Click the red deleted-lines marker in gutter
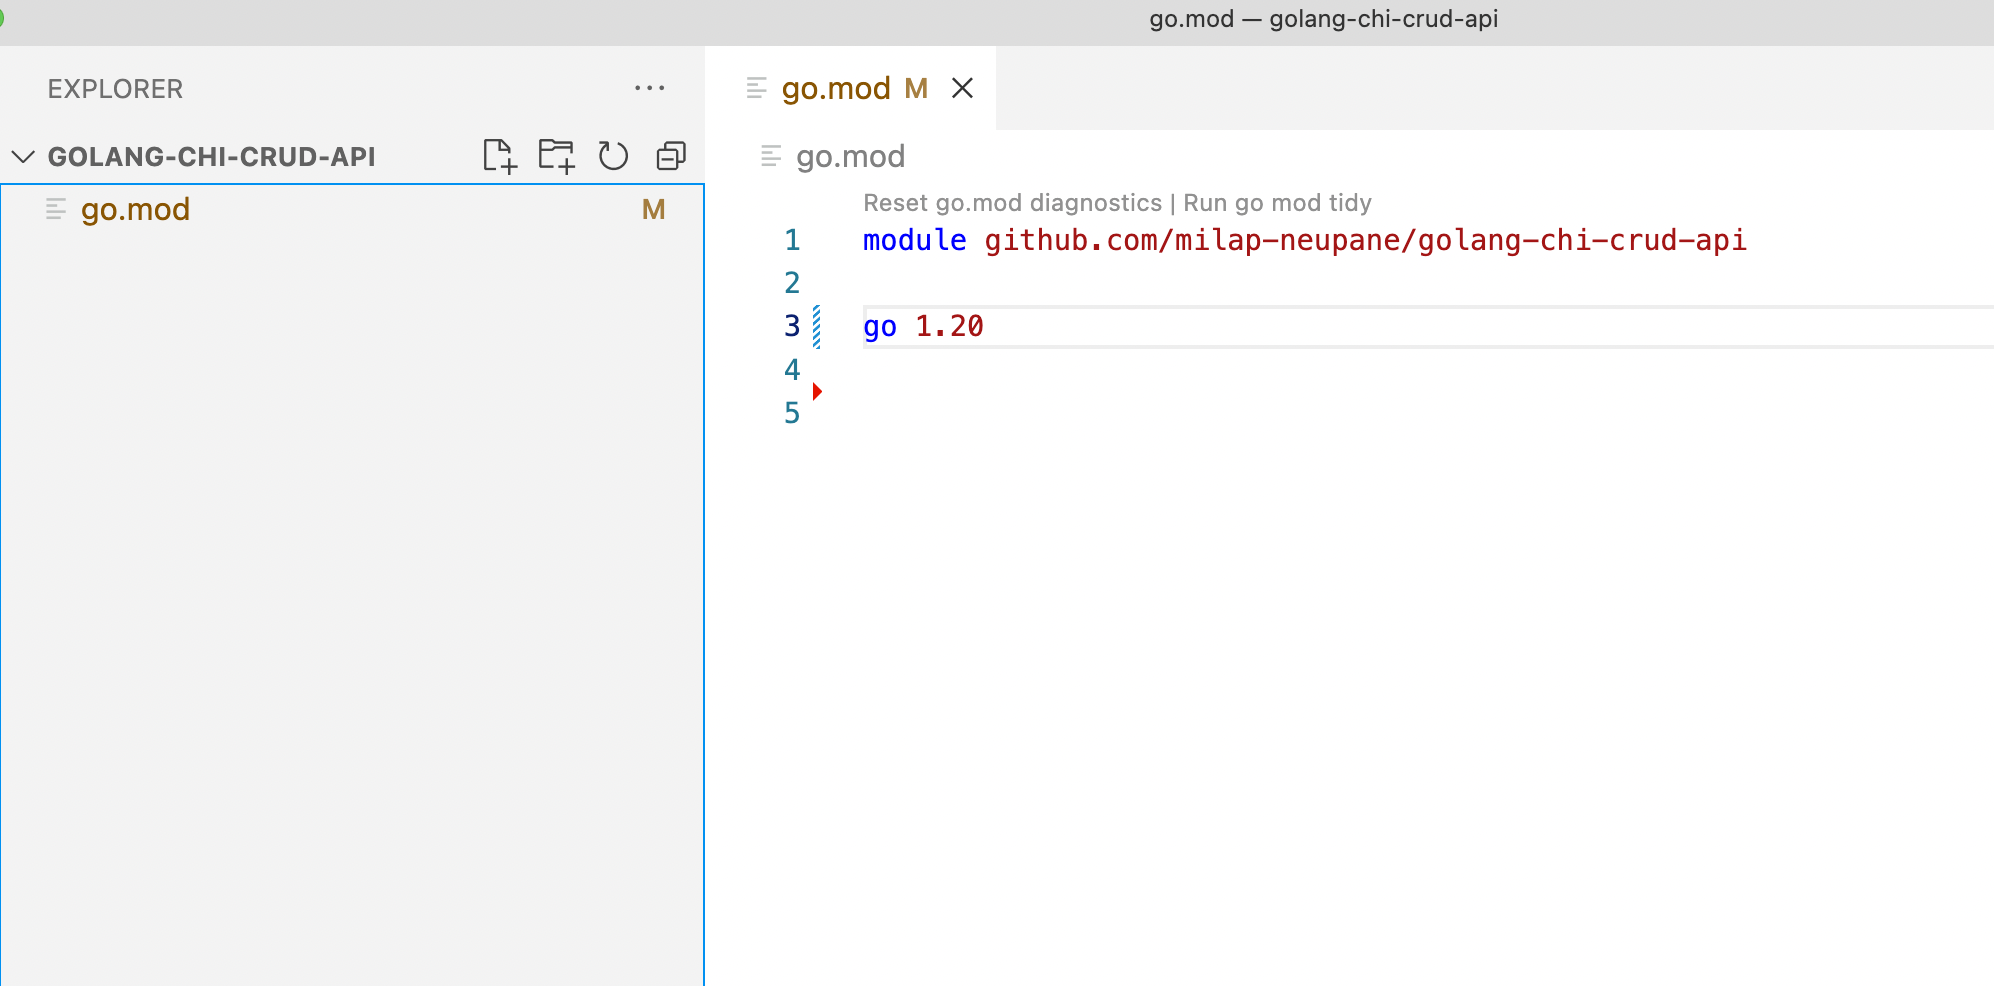Image resolution: width=1994 pixels, height=986 pixels. tap(817, 391)
